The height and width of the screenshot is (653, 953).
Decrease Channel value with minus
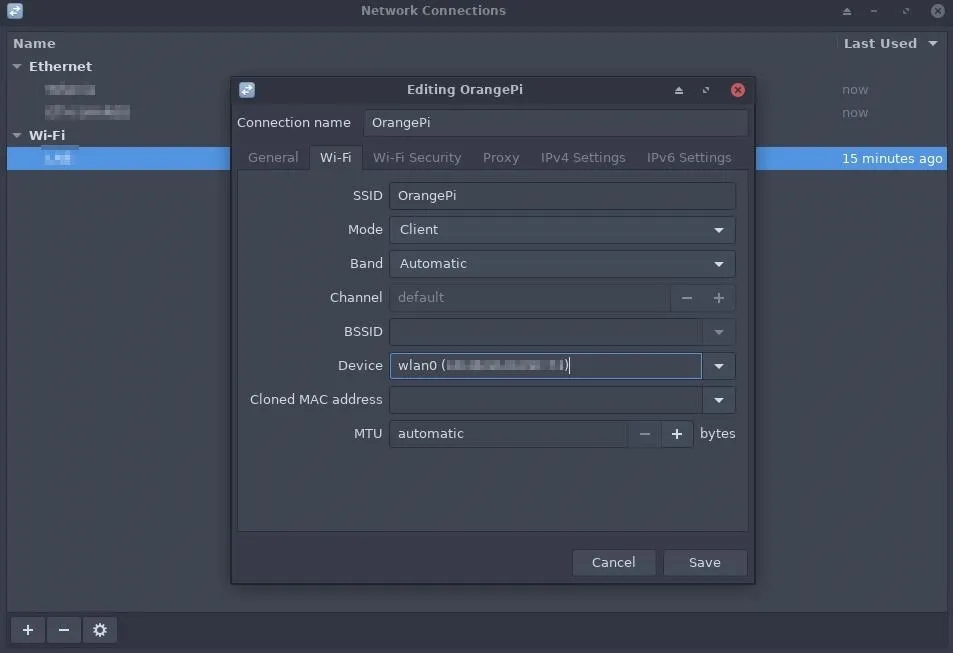tap(687, 298)
